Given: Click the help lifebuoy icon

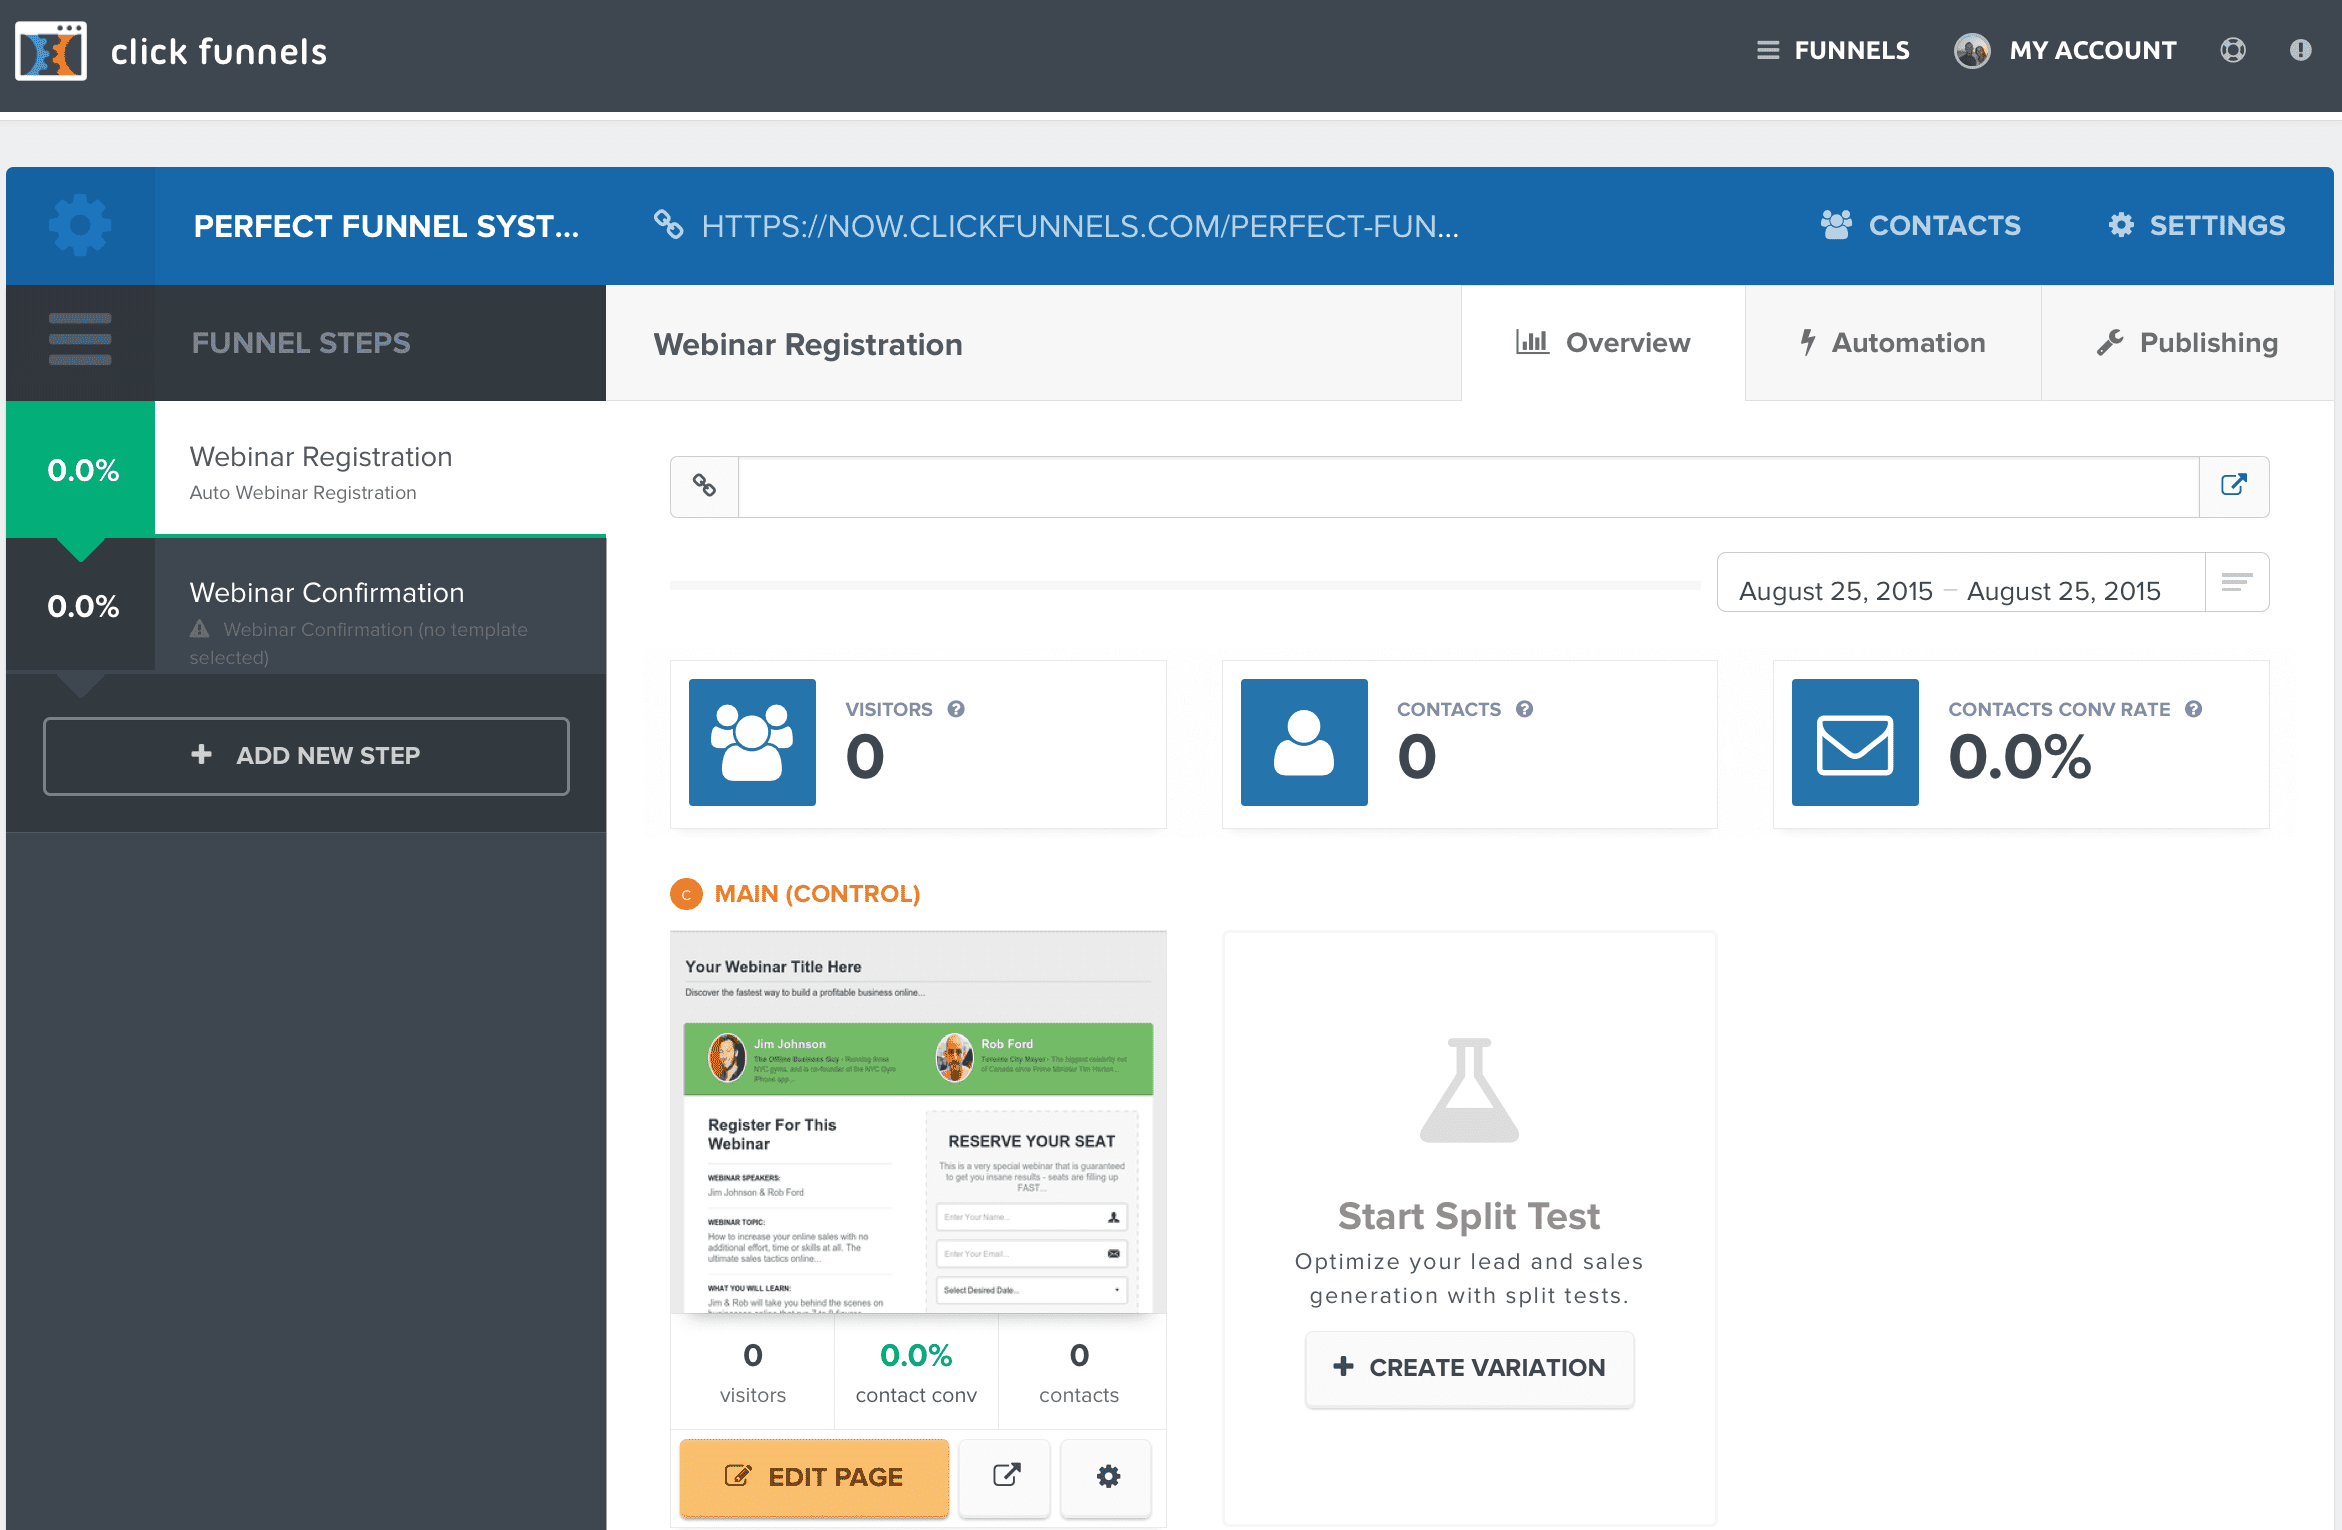Looking at the screenshot, I should coord(2233,50).
